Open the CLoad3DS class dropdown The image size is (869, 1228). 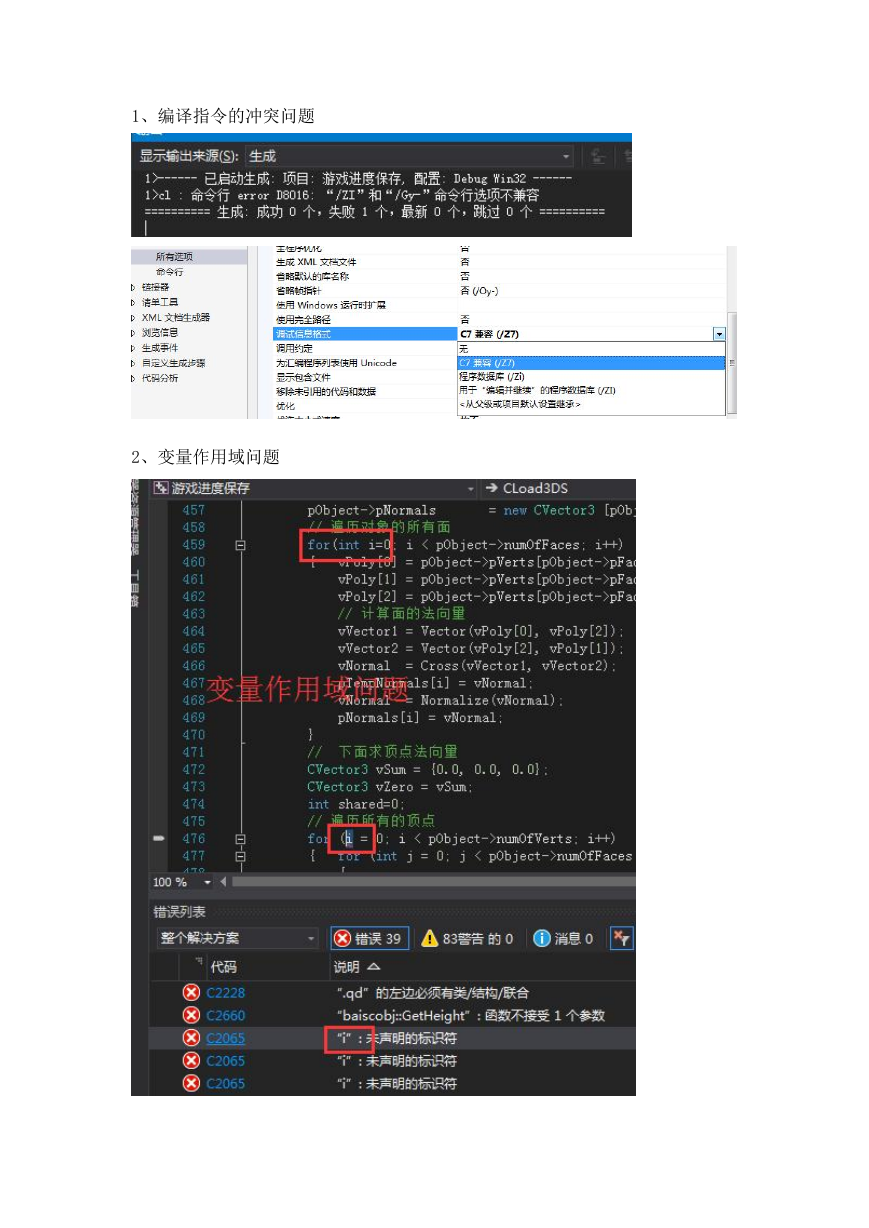point(558,488)
